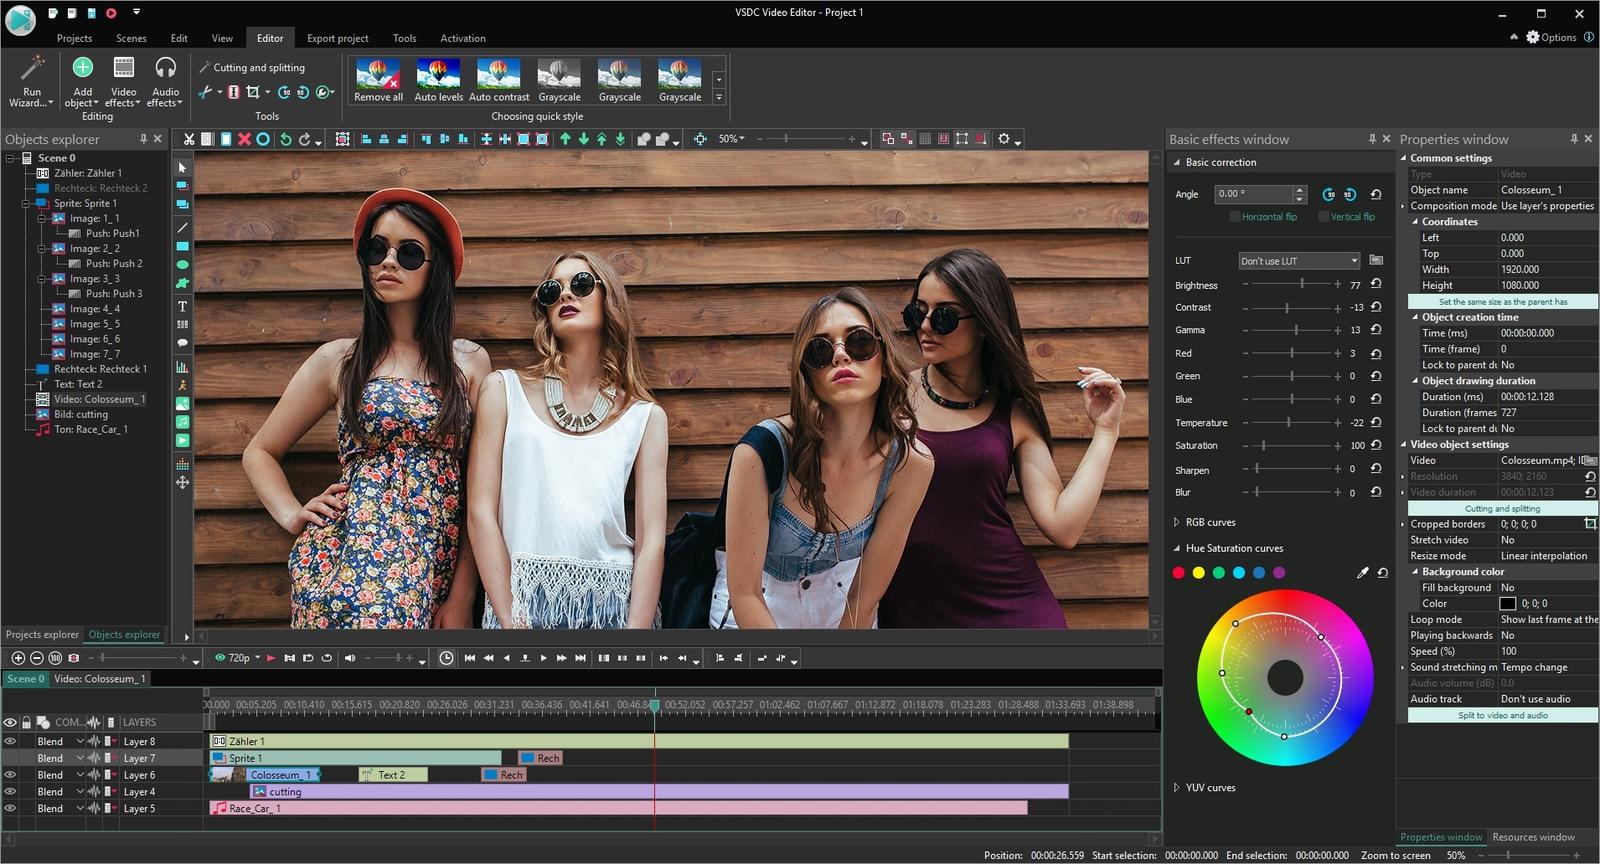Image resolution: width=1600 pixels, height=864 pixels.
Task: Pick the eyedropper in Hue Saturation curves
Action: [1362, 573]
